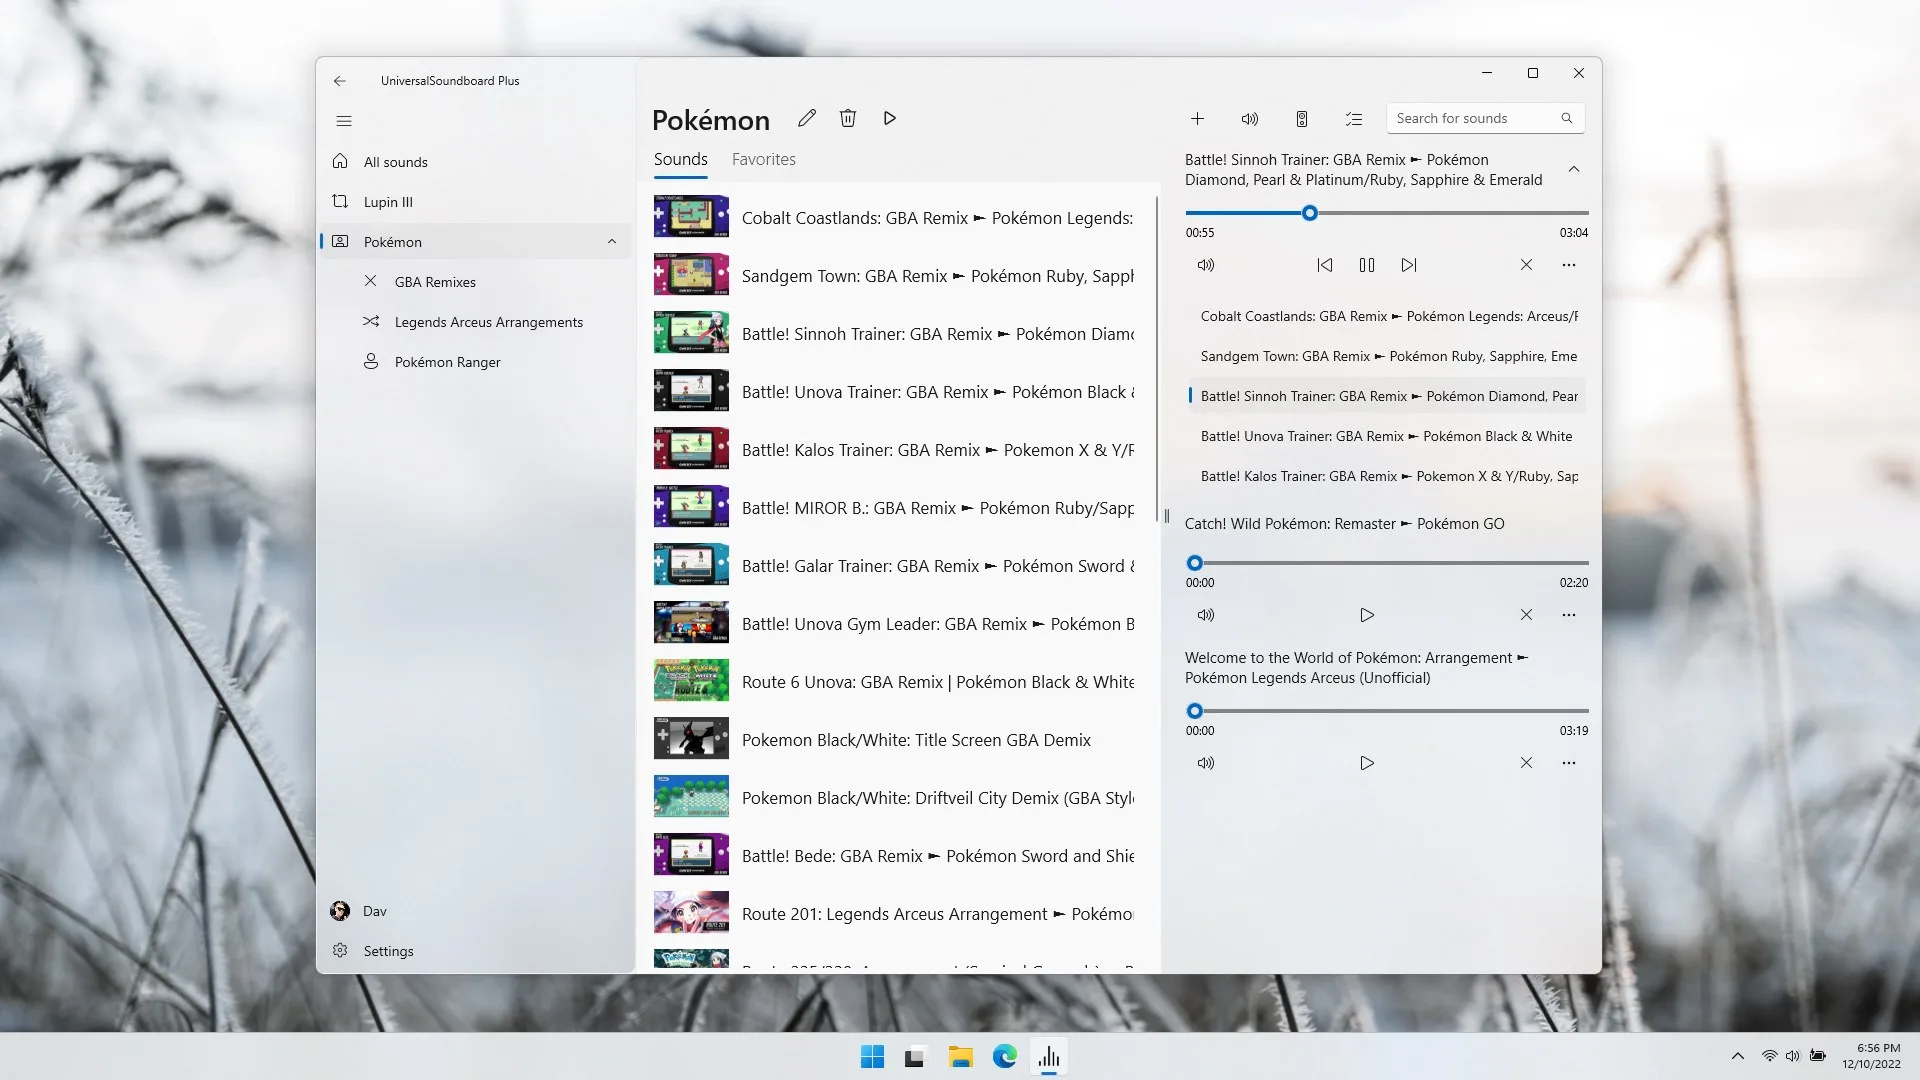Adjust volume of Catch! Wild Pokémon player
Image resolution: width=1920 pixels, height=1080 pixels.
click(x=1206, y=615)
